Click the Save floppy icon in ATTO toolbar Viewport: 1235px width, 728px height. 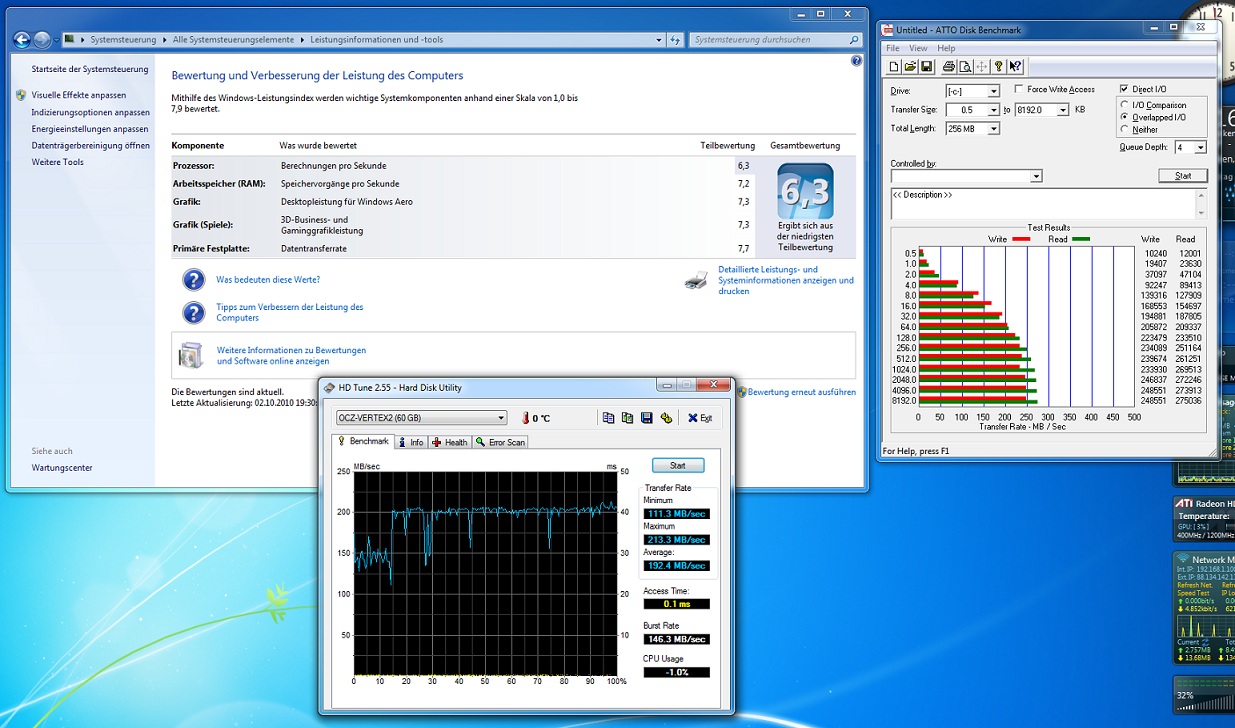point(927,67)
